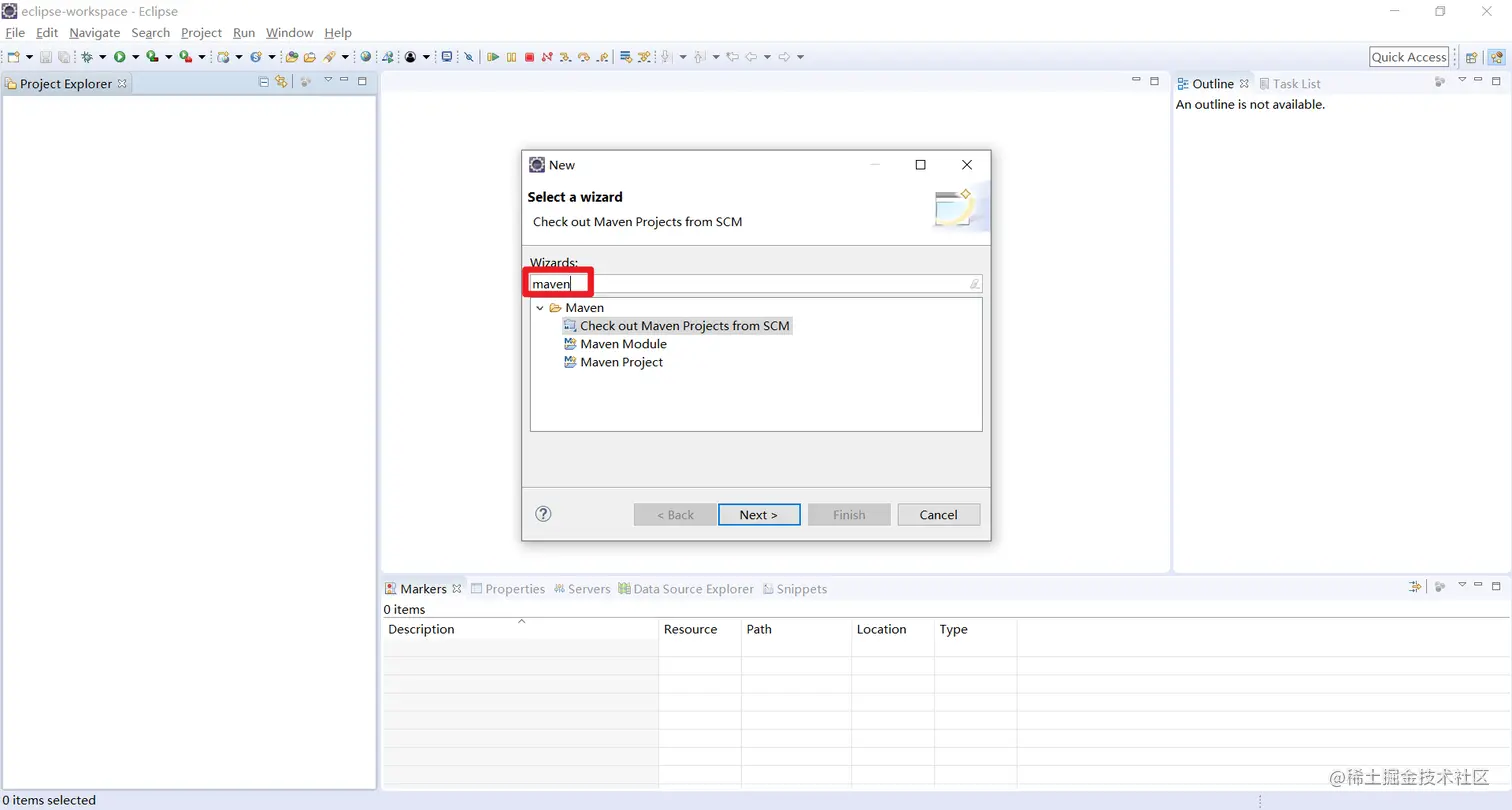Click the New file toolbar icon

click(x=14, y=57)
